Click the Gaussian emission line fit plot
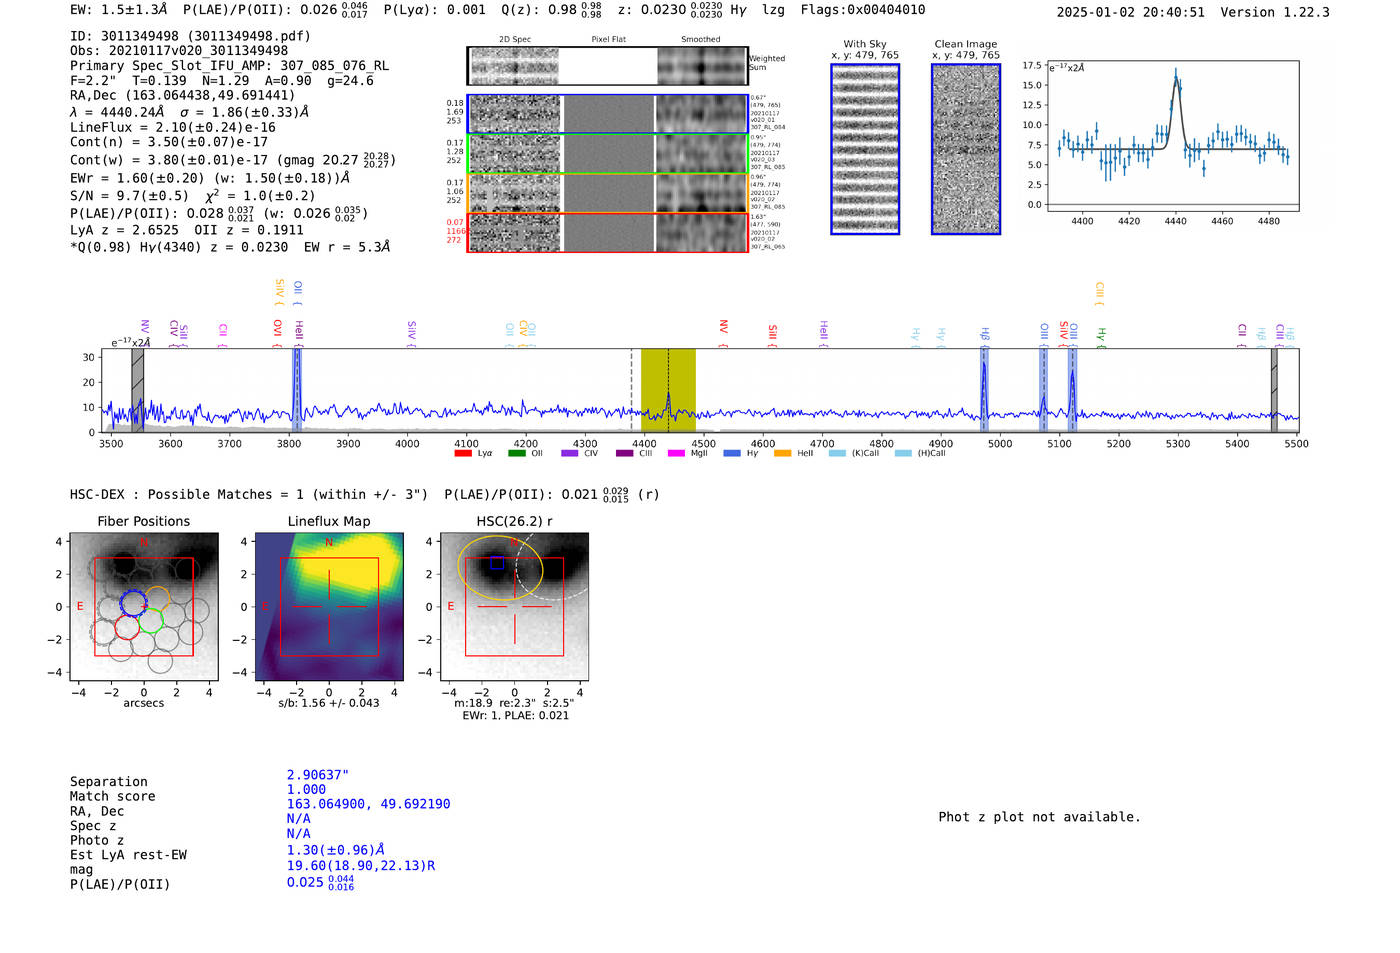Screen dimensions: 1400x953 (x=1172, y=137)
